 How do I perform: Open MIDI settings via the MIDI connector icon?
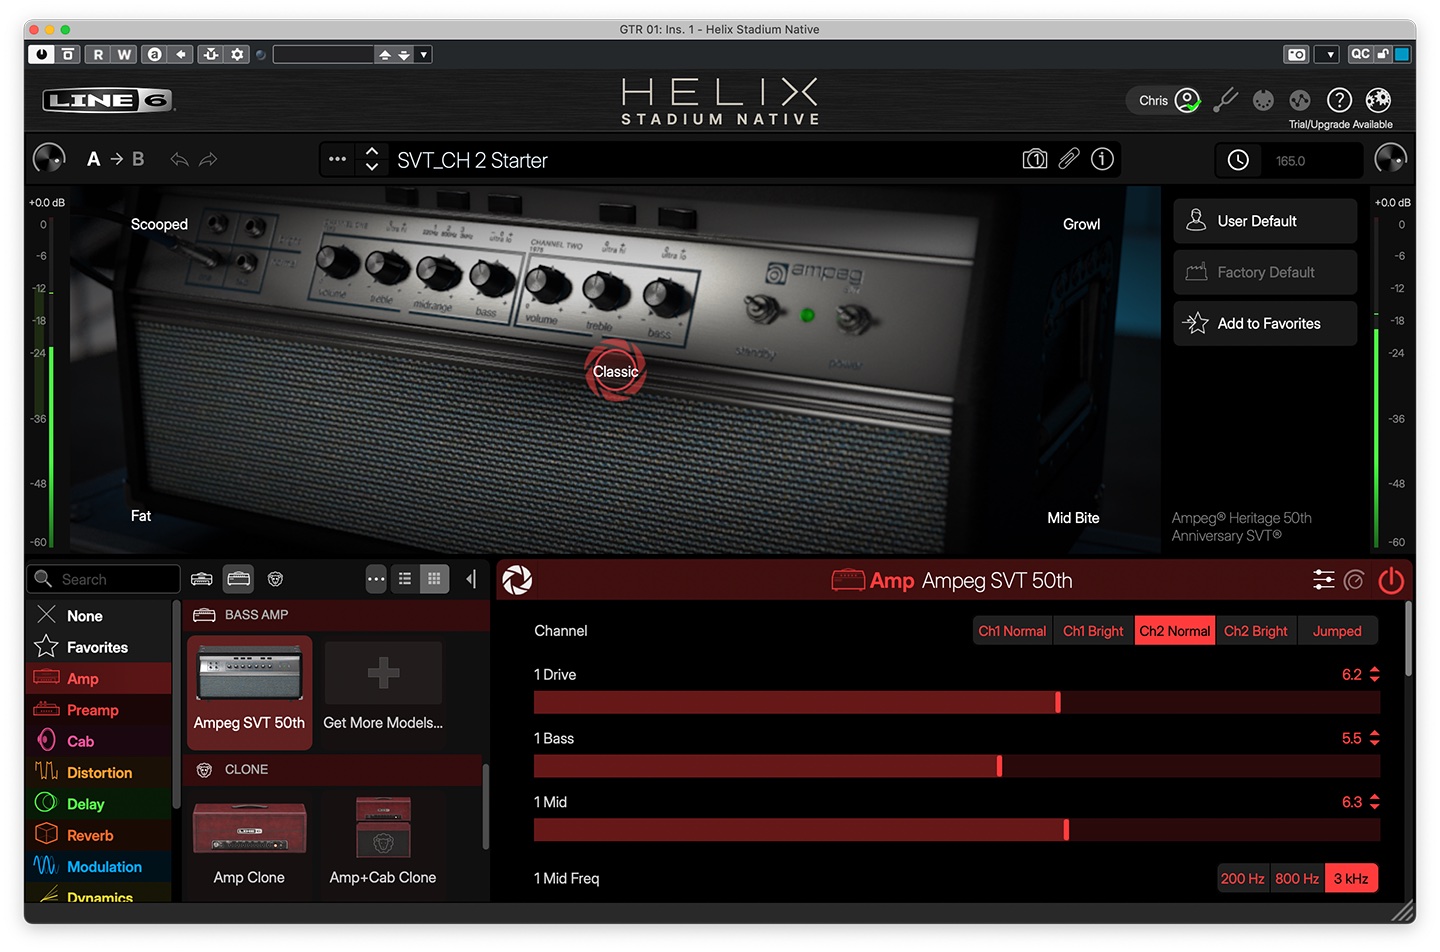pos(1264,100)
